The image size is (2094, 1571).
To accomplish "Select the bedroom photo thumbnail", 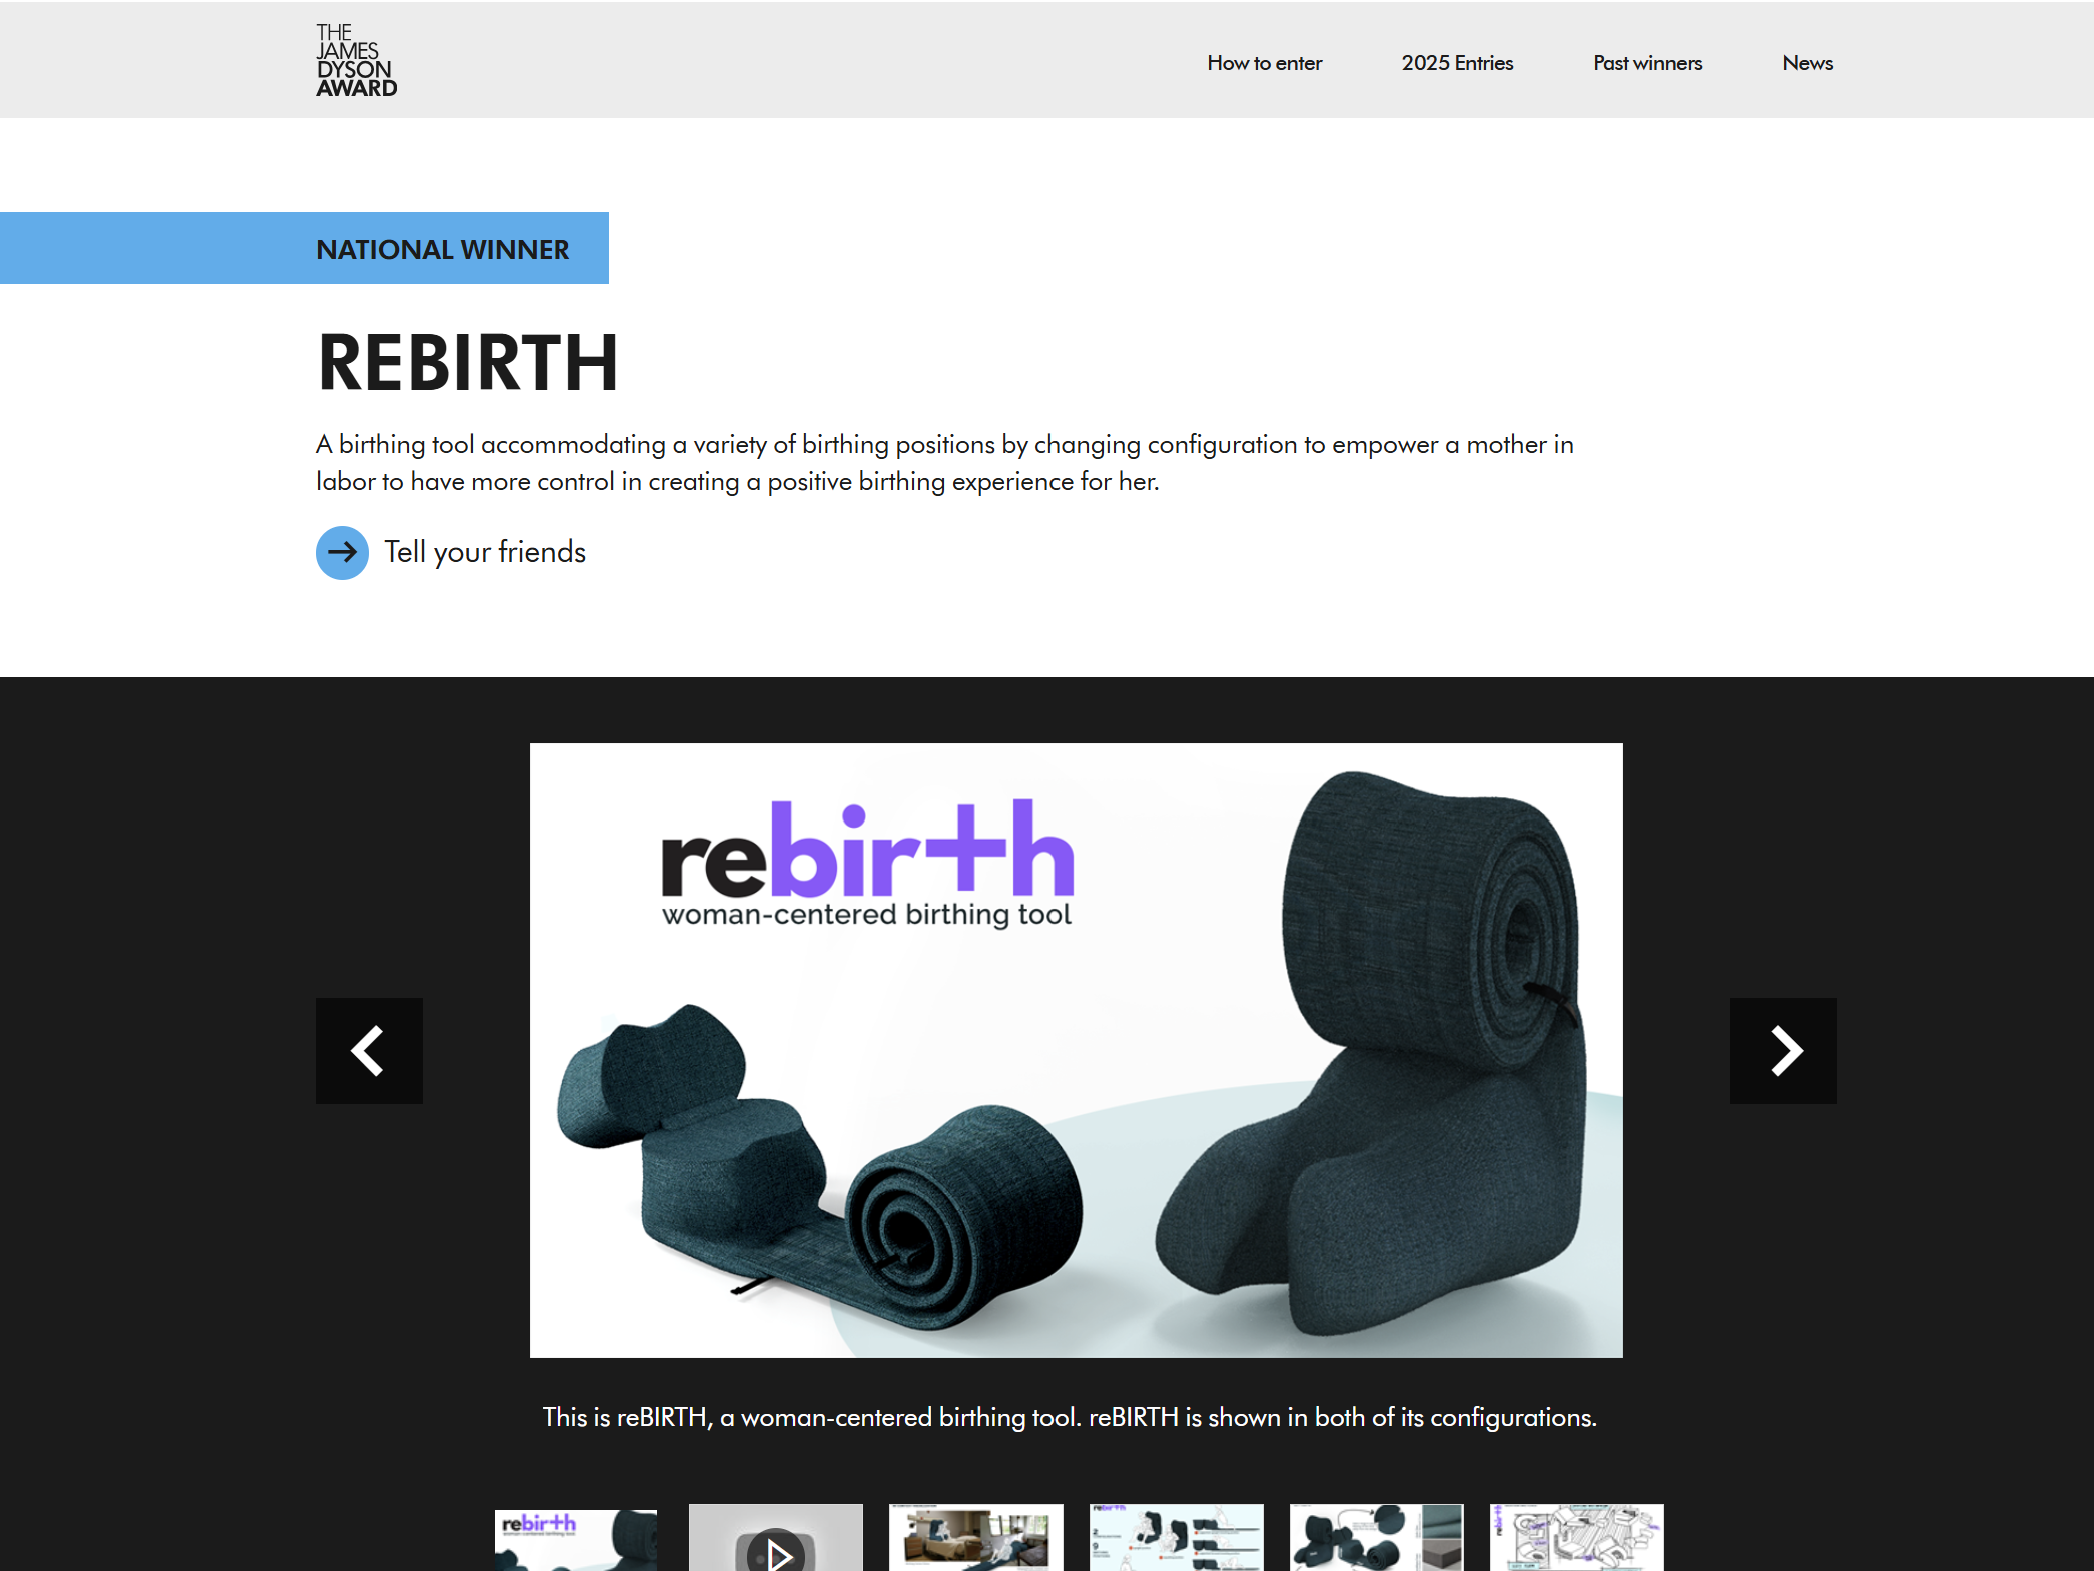I will pyautogui.click(x=976, y=1538).
